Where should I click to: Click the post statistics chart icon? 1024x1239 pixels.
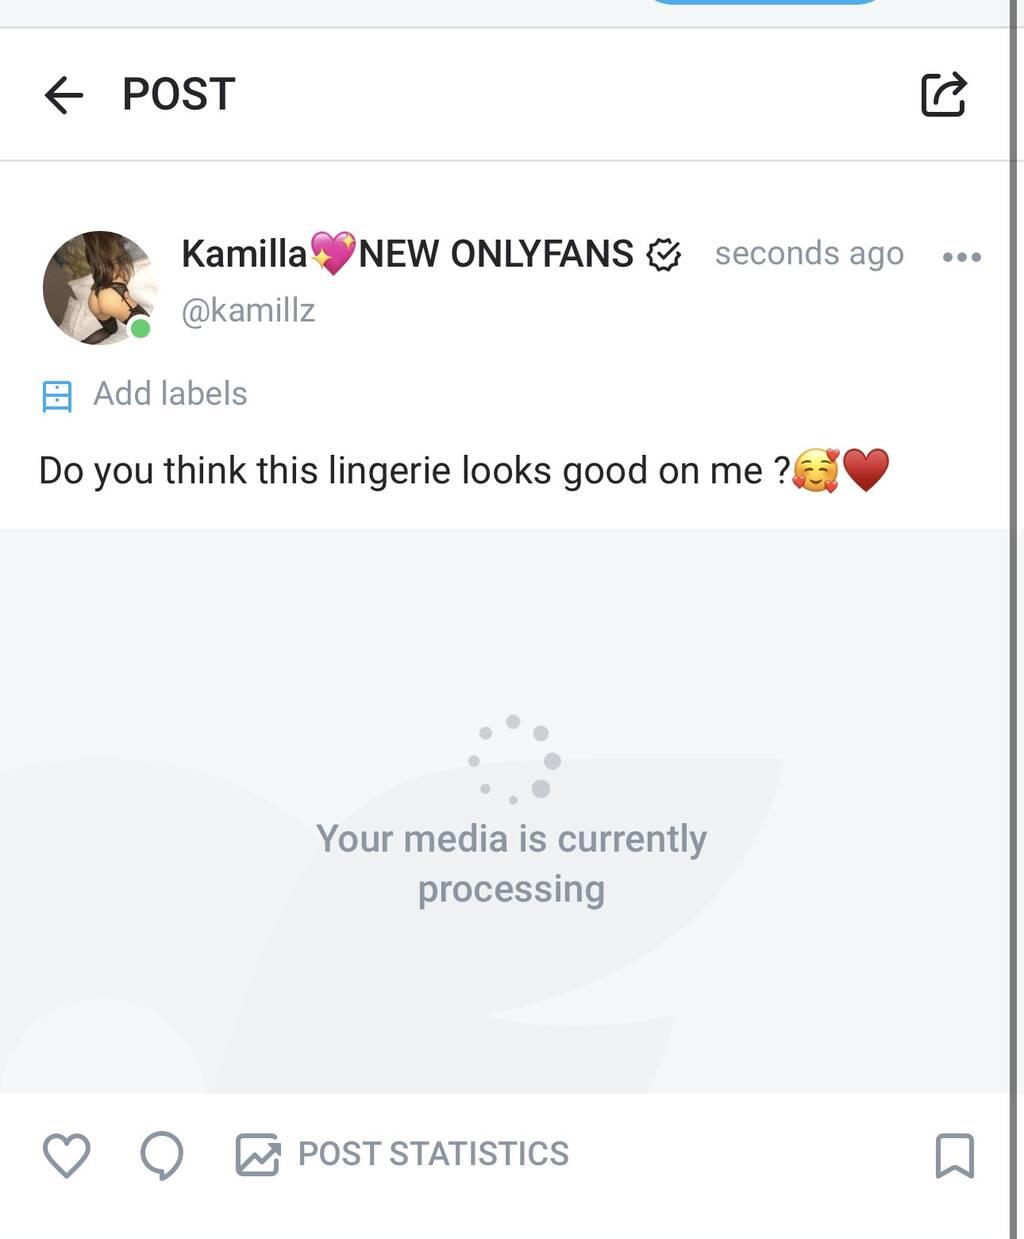click(x=257, y=1155)
